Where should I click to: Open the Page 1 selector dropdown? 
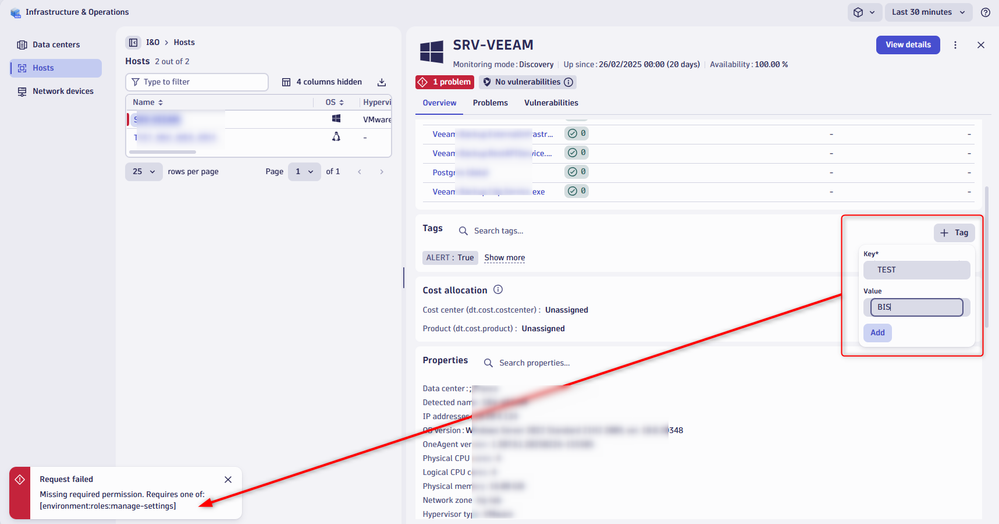tap(304, 171)
